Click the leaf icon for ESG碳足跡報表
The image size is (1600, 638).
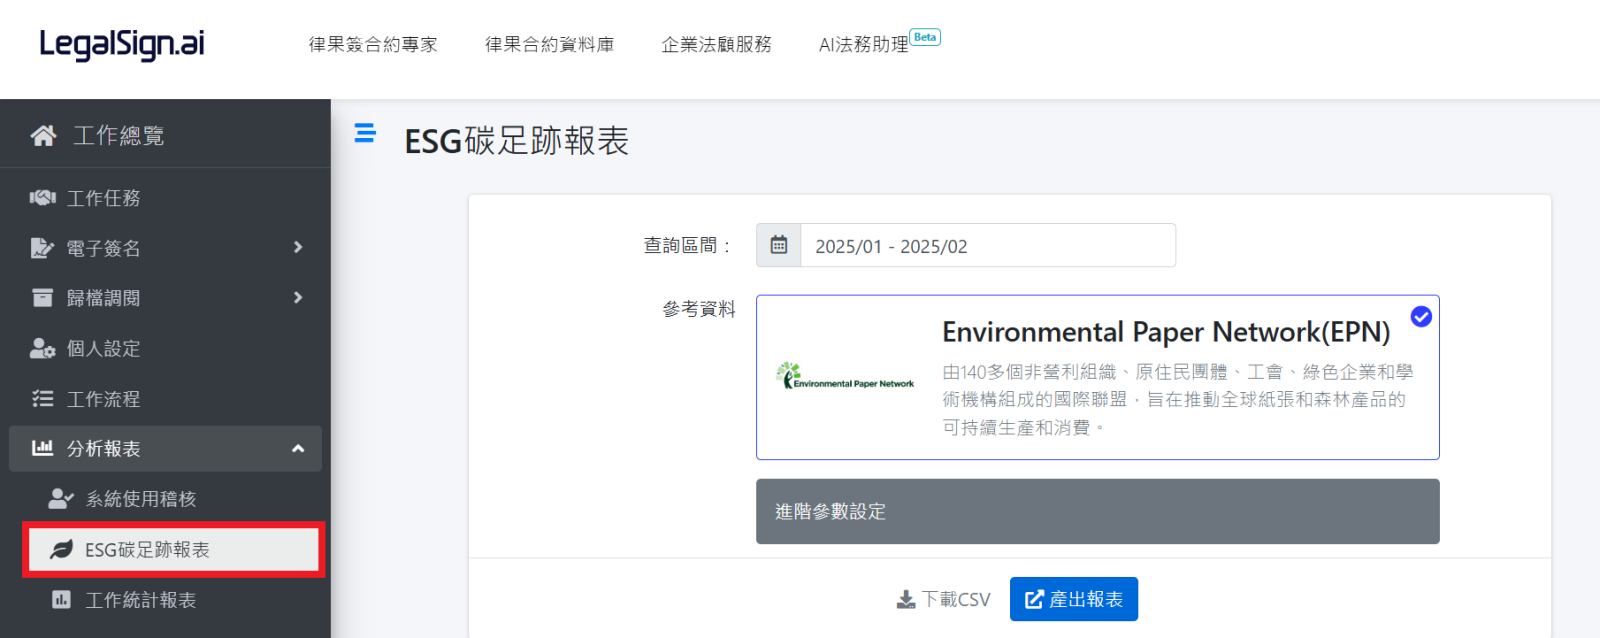coord(61,549)
